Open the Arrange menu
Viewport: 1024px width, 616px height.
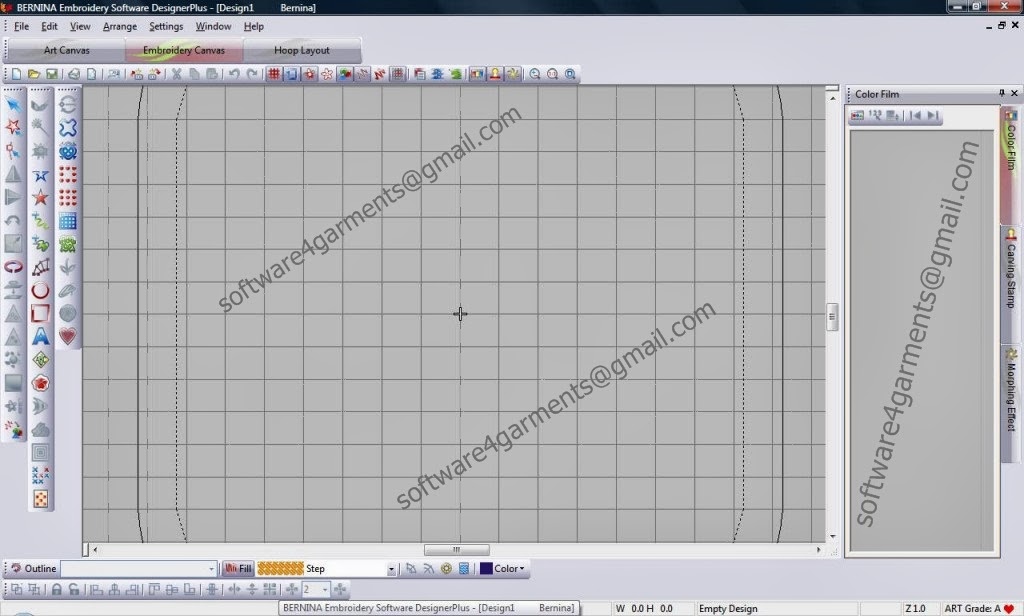120,26
